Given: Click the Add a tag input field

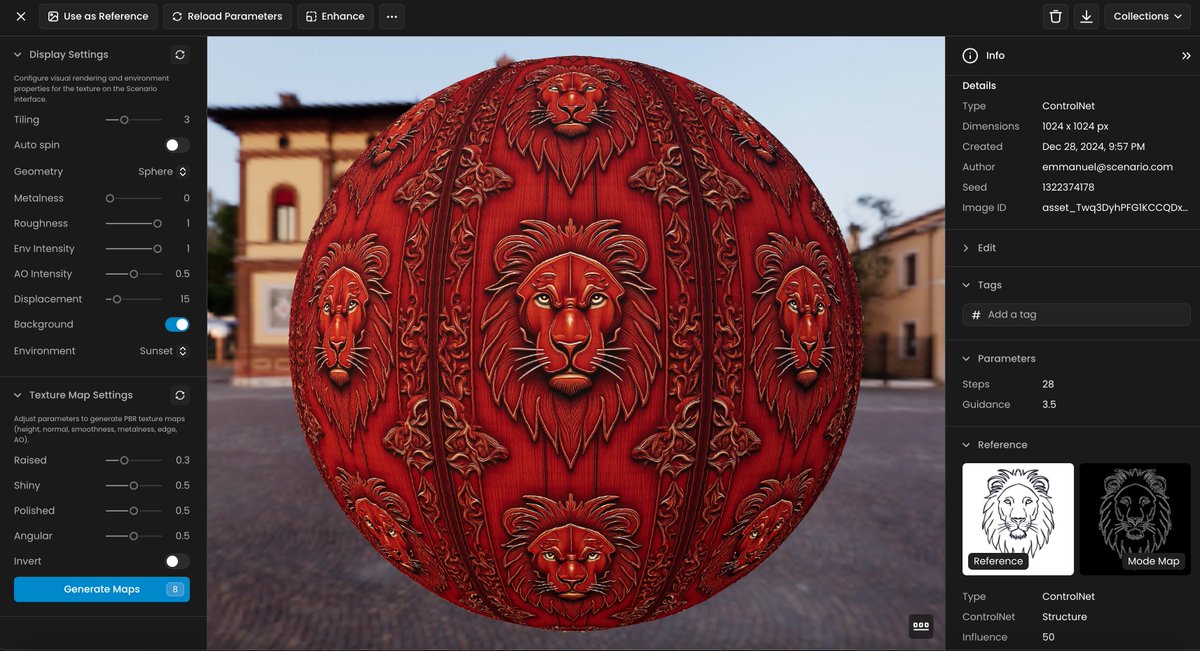Looking at the screenshot, I should pos(1077,314).
